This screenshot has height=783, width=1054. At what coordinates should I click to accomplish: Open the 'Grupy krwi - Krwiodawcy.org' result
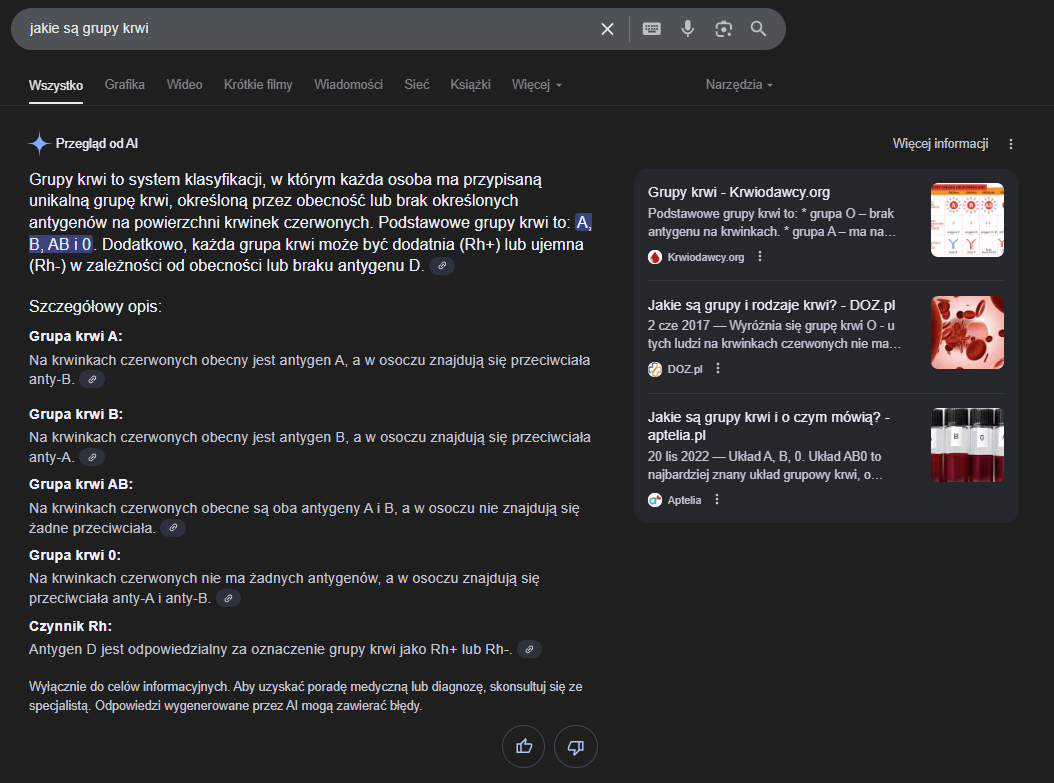point(739,192)
